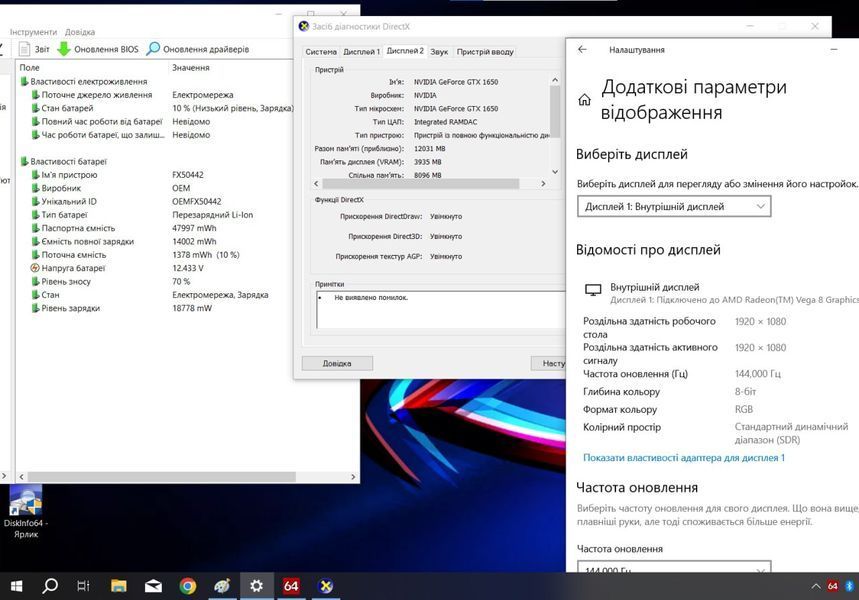The height and width of the screenshot is (600, 859).
Task: Click the partially hidden Наступна button in DirectX dialog
Action: point(548,363)
